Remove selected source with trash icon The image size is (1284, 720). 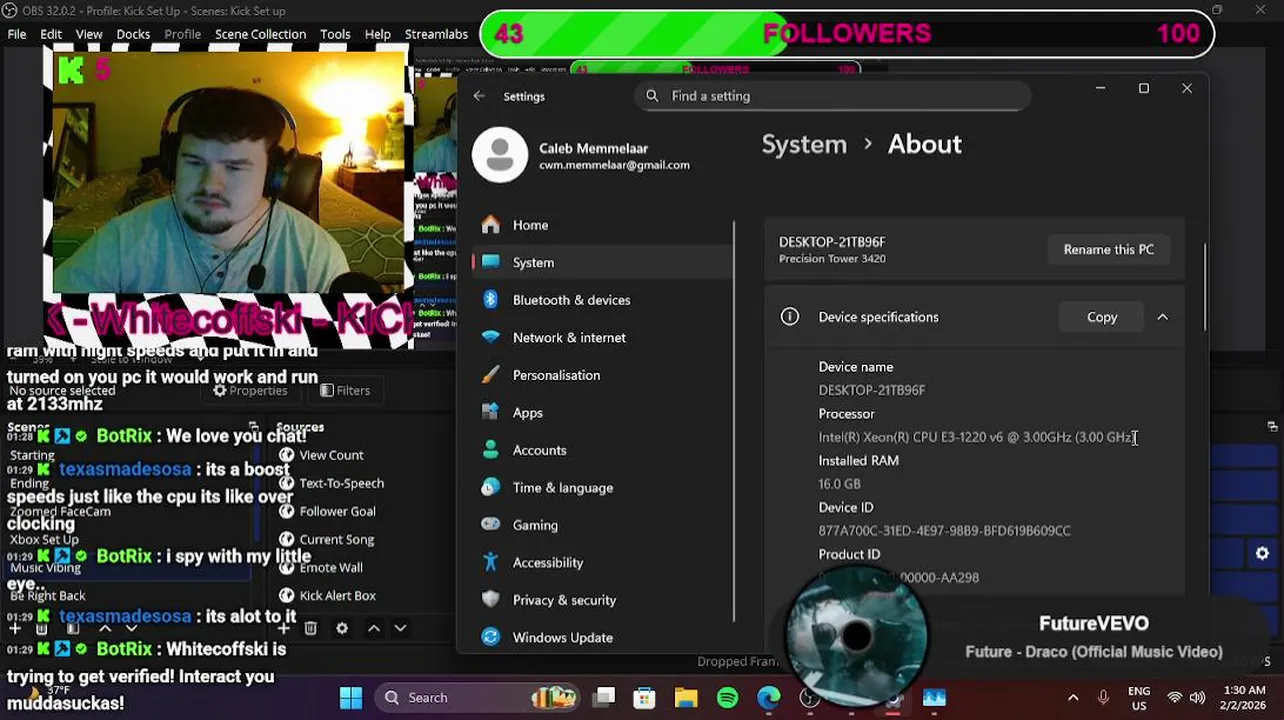point(311,628)
